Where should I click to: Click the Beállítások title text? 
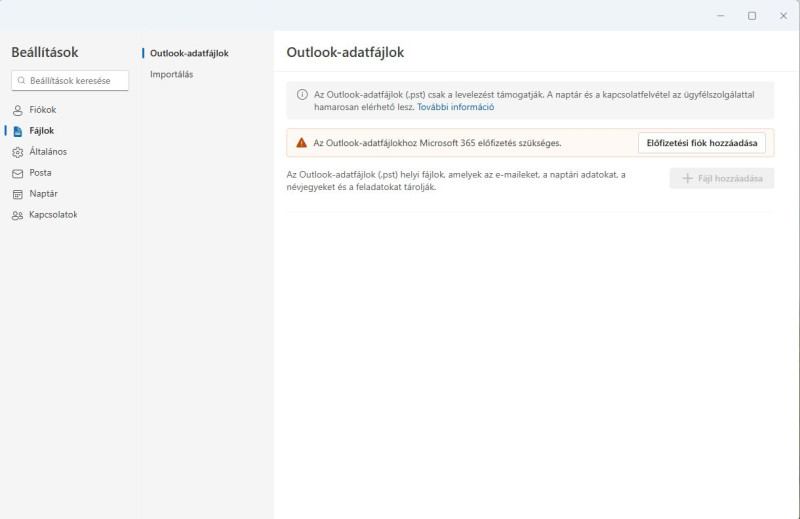pos(45,52)
